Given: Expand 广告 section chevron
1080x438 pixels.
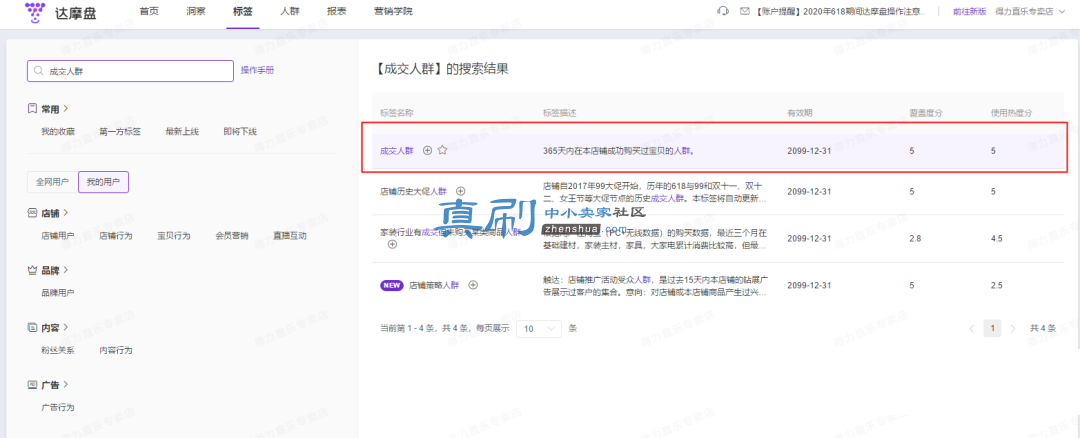Looking at the screenshot, I should 65,384.
